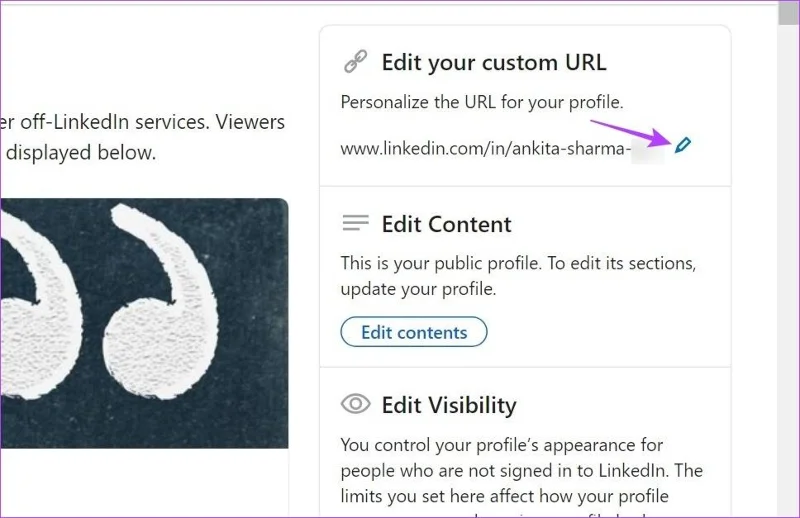Click the vertical scrollbar thumb at top
Viewport: 800px width, 518px height.
pos(789,12)
